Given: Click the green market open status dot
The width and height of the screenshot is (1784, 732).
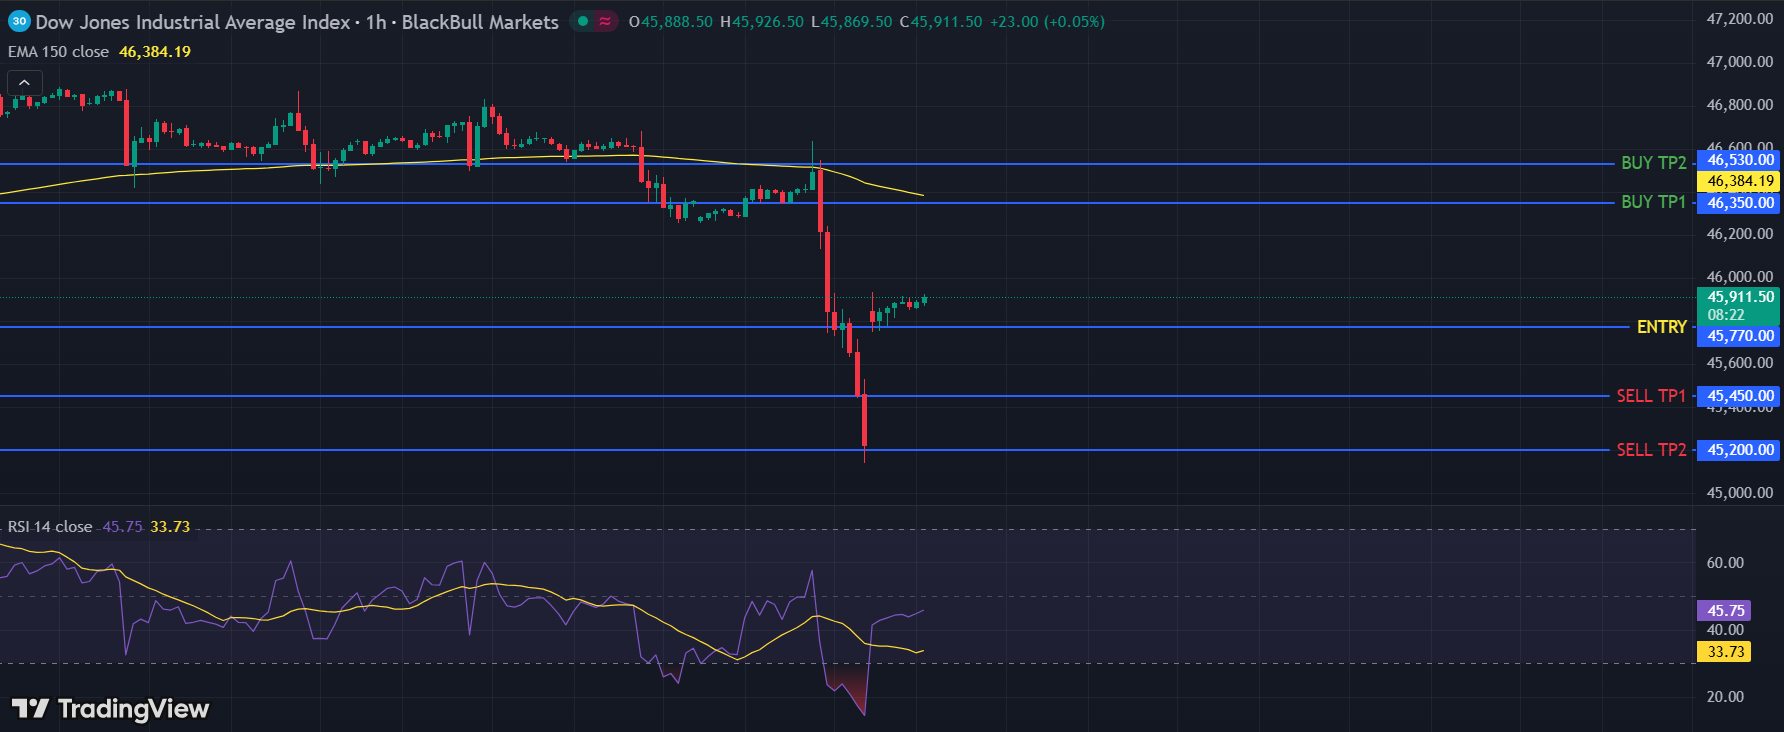Looking at the screenshot, I should pyautogui.click(x=583, y=21).
